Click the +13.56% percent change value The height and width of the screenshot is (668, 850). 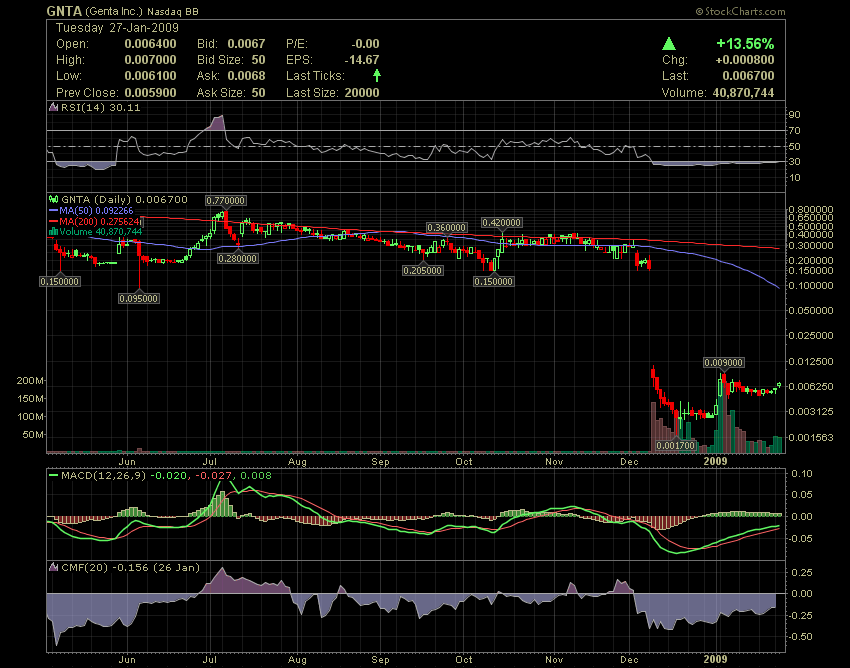[x=745, y=44]
